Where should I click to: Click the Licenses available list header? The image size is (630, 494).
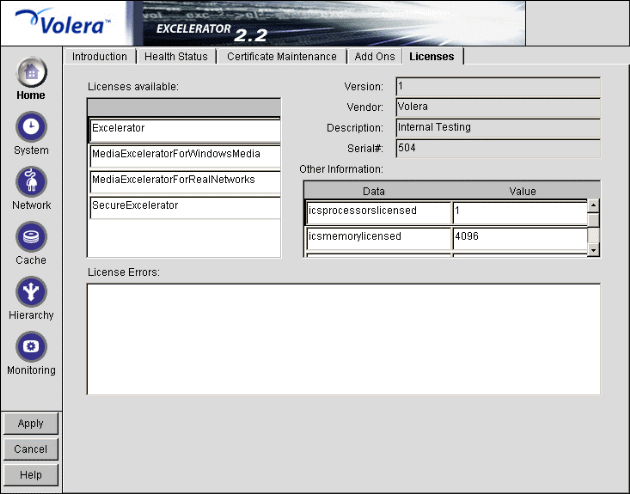coord(184,108)
